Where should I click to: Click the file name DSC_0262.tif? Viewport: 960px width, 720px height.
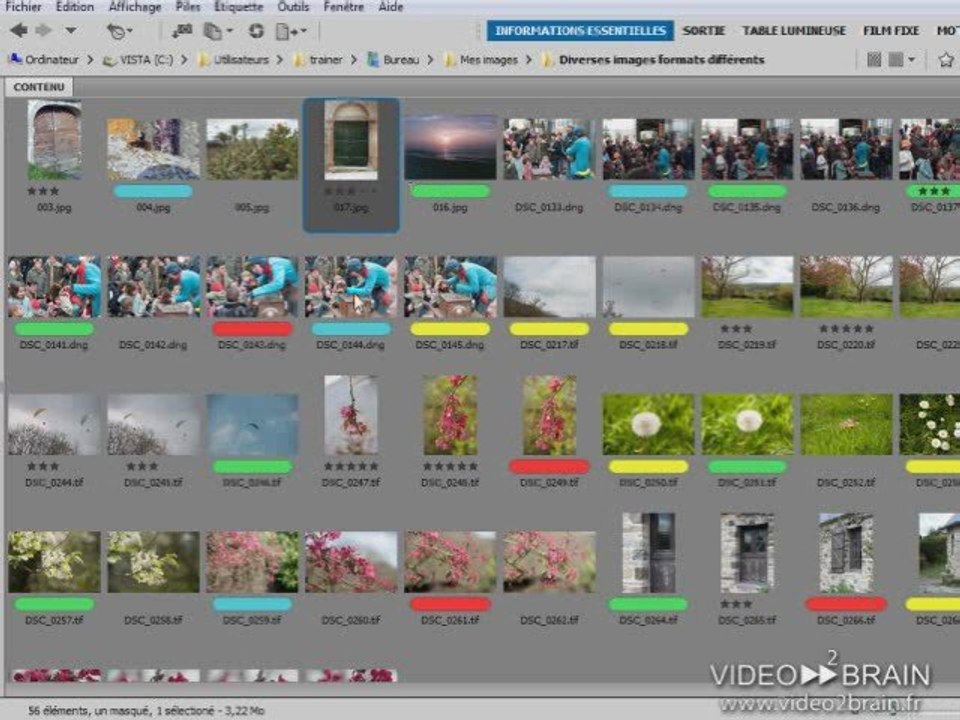click(549, 620)
